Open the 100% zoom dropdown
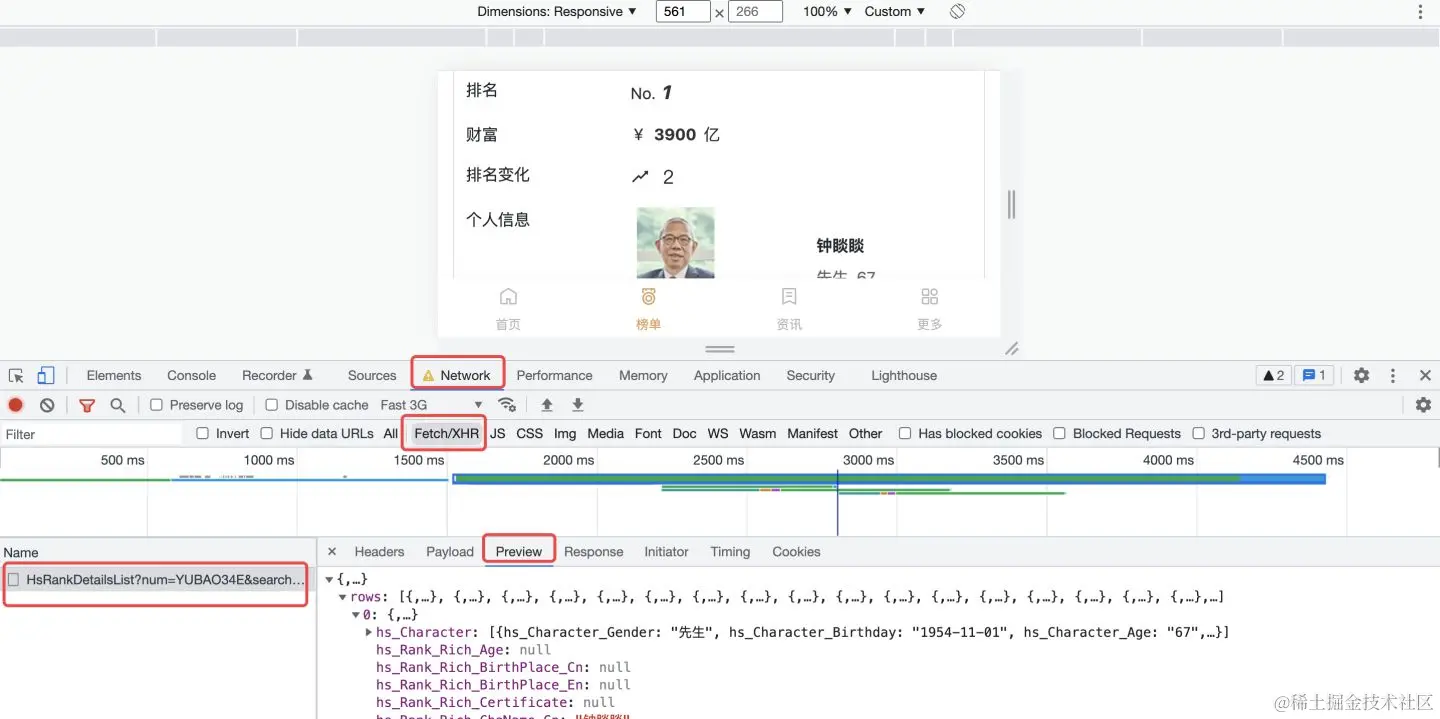The width and height of the screenshot is (1440, 719). [x=827, y=12]
